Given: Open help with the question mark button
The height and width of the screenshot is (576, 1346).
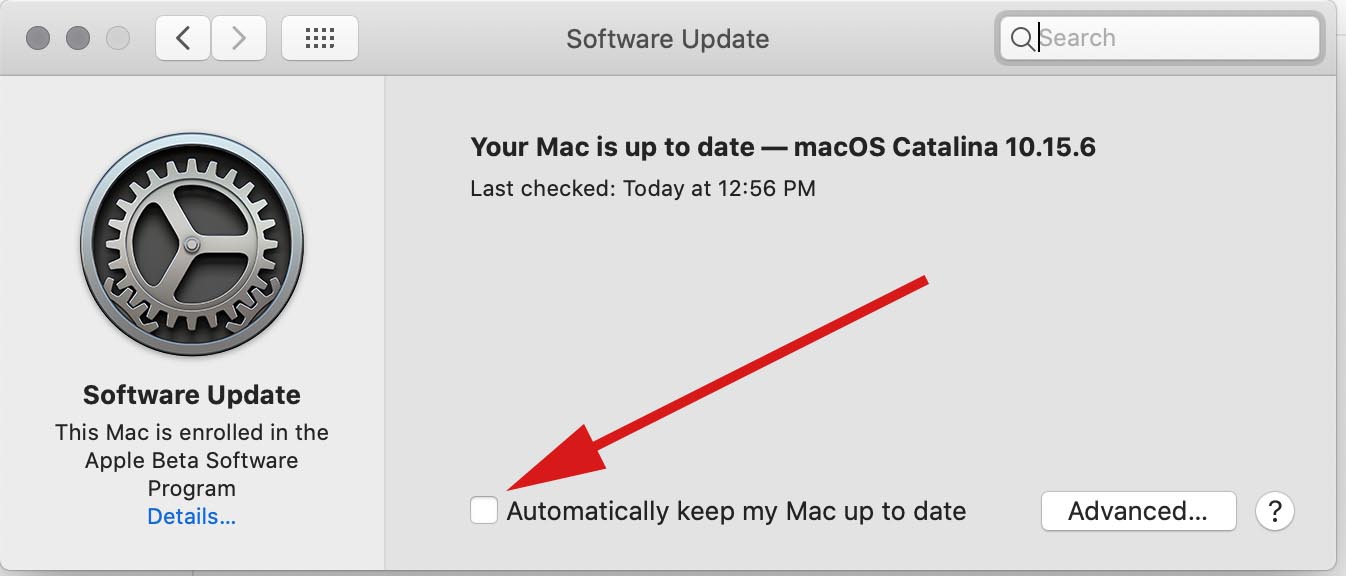Looking at the screenshot, I should [x=1275, y=511].
